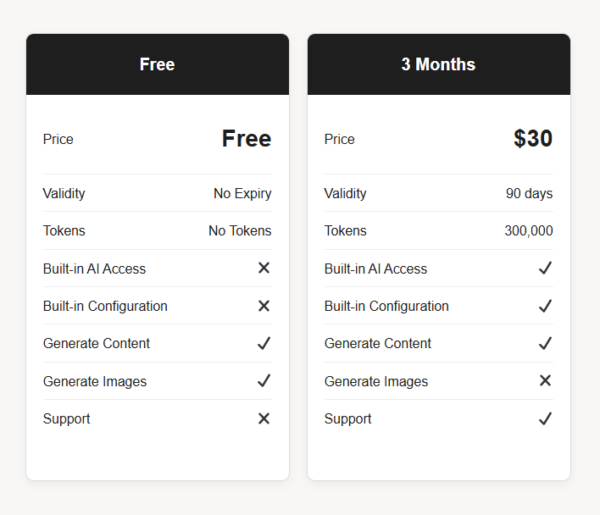This screenshot has width=600, height=515.
Task: Click the No Tokens value
Action: pyautogui.click(x=240, y=231)
